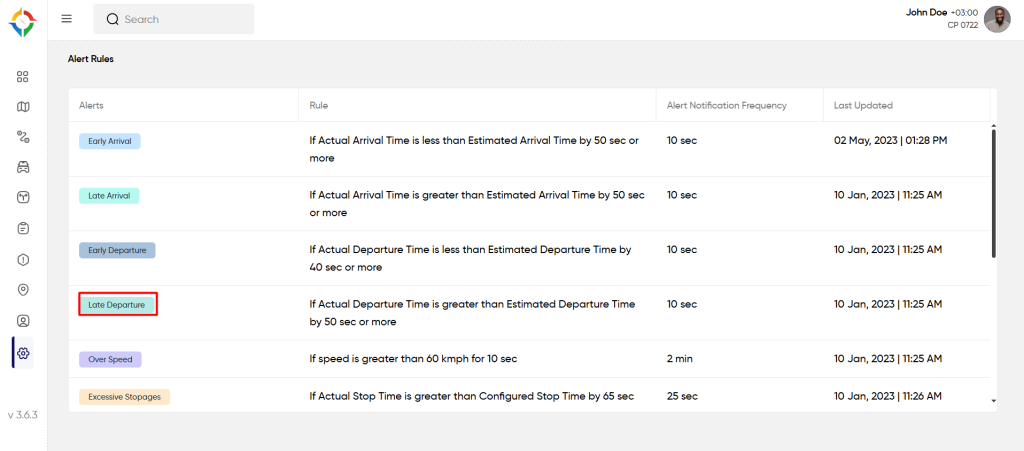
Task: Open the vehicle icon in sidebar
Action: tap(23, 167)
